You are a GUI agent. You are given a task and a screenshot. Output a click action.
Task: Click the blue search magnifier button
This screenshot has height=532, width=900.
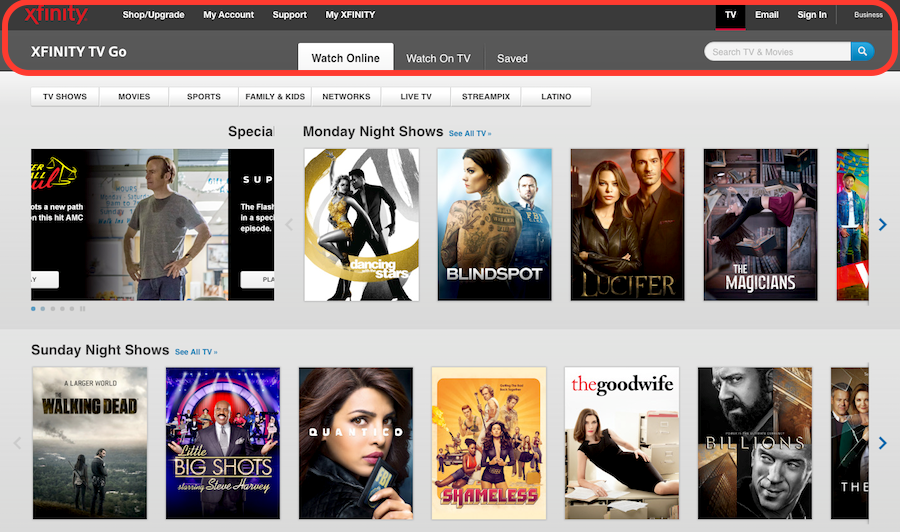click(x=862, y=52)
